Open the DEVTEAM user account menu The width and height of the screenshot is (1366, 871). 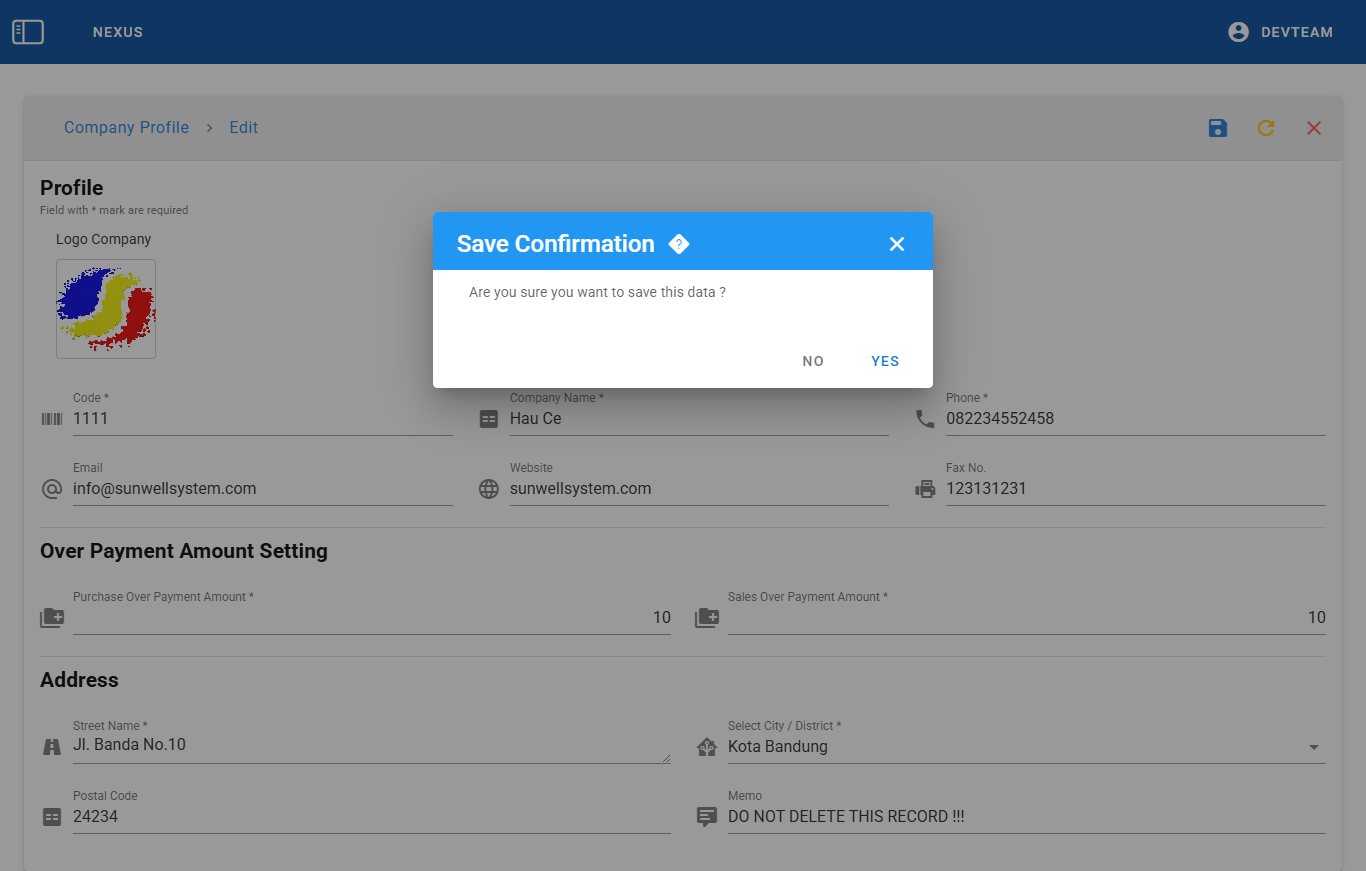(x=1280, y=32)
